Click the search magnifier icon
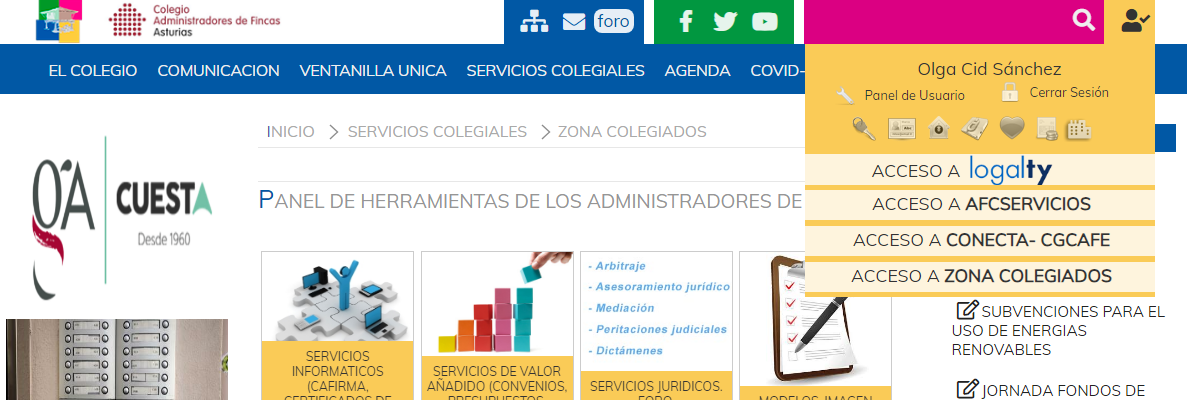Viewport: 1187px width, 400px height. tap(1084, 20)
